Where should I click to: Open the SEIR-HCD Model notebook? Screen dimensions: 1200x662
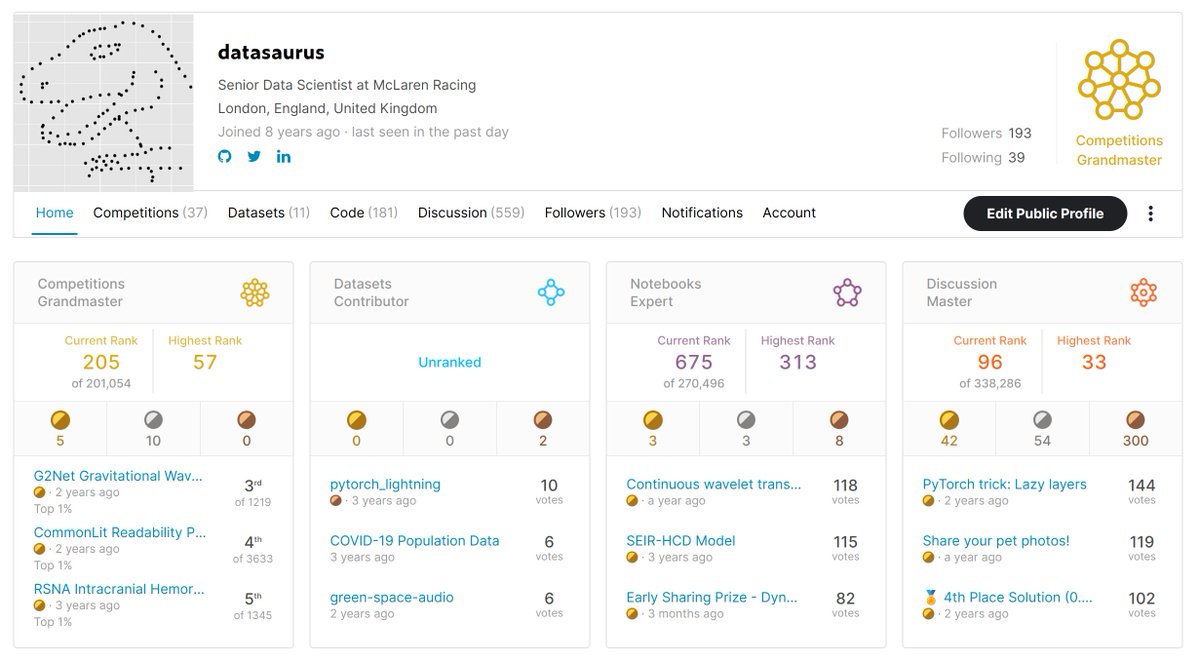[681, 541]
